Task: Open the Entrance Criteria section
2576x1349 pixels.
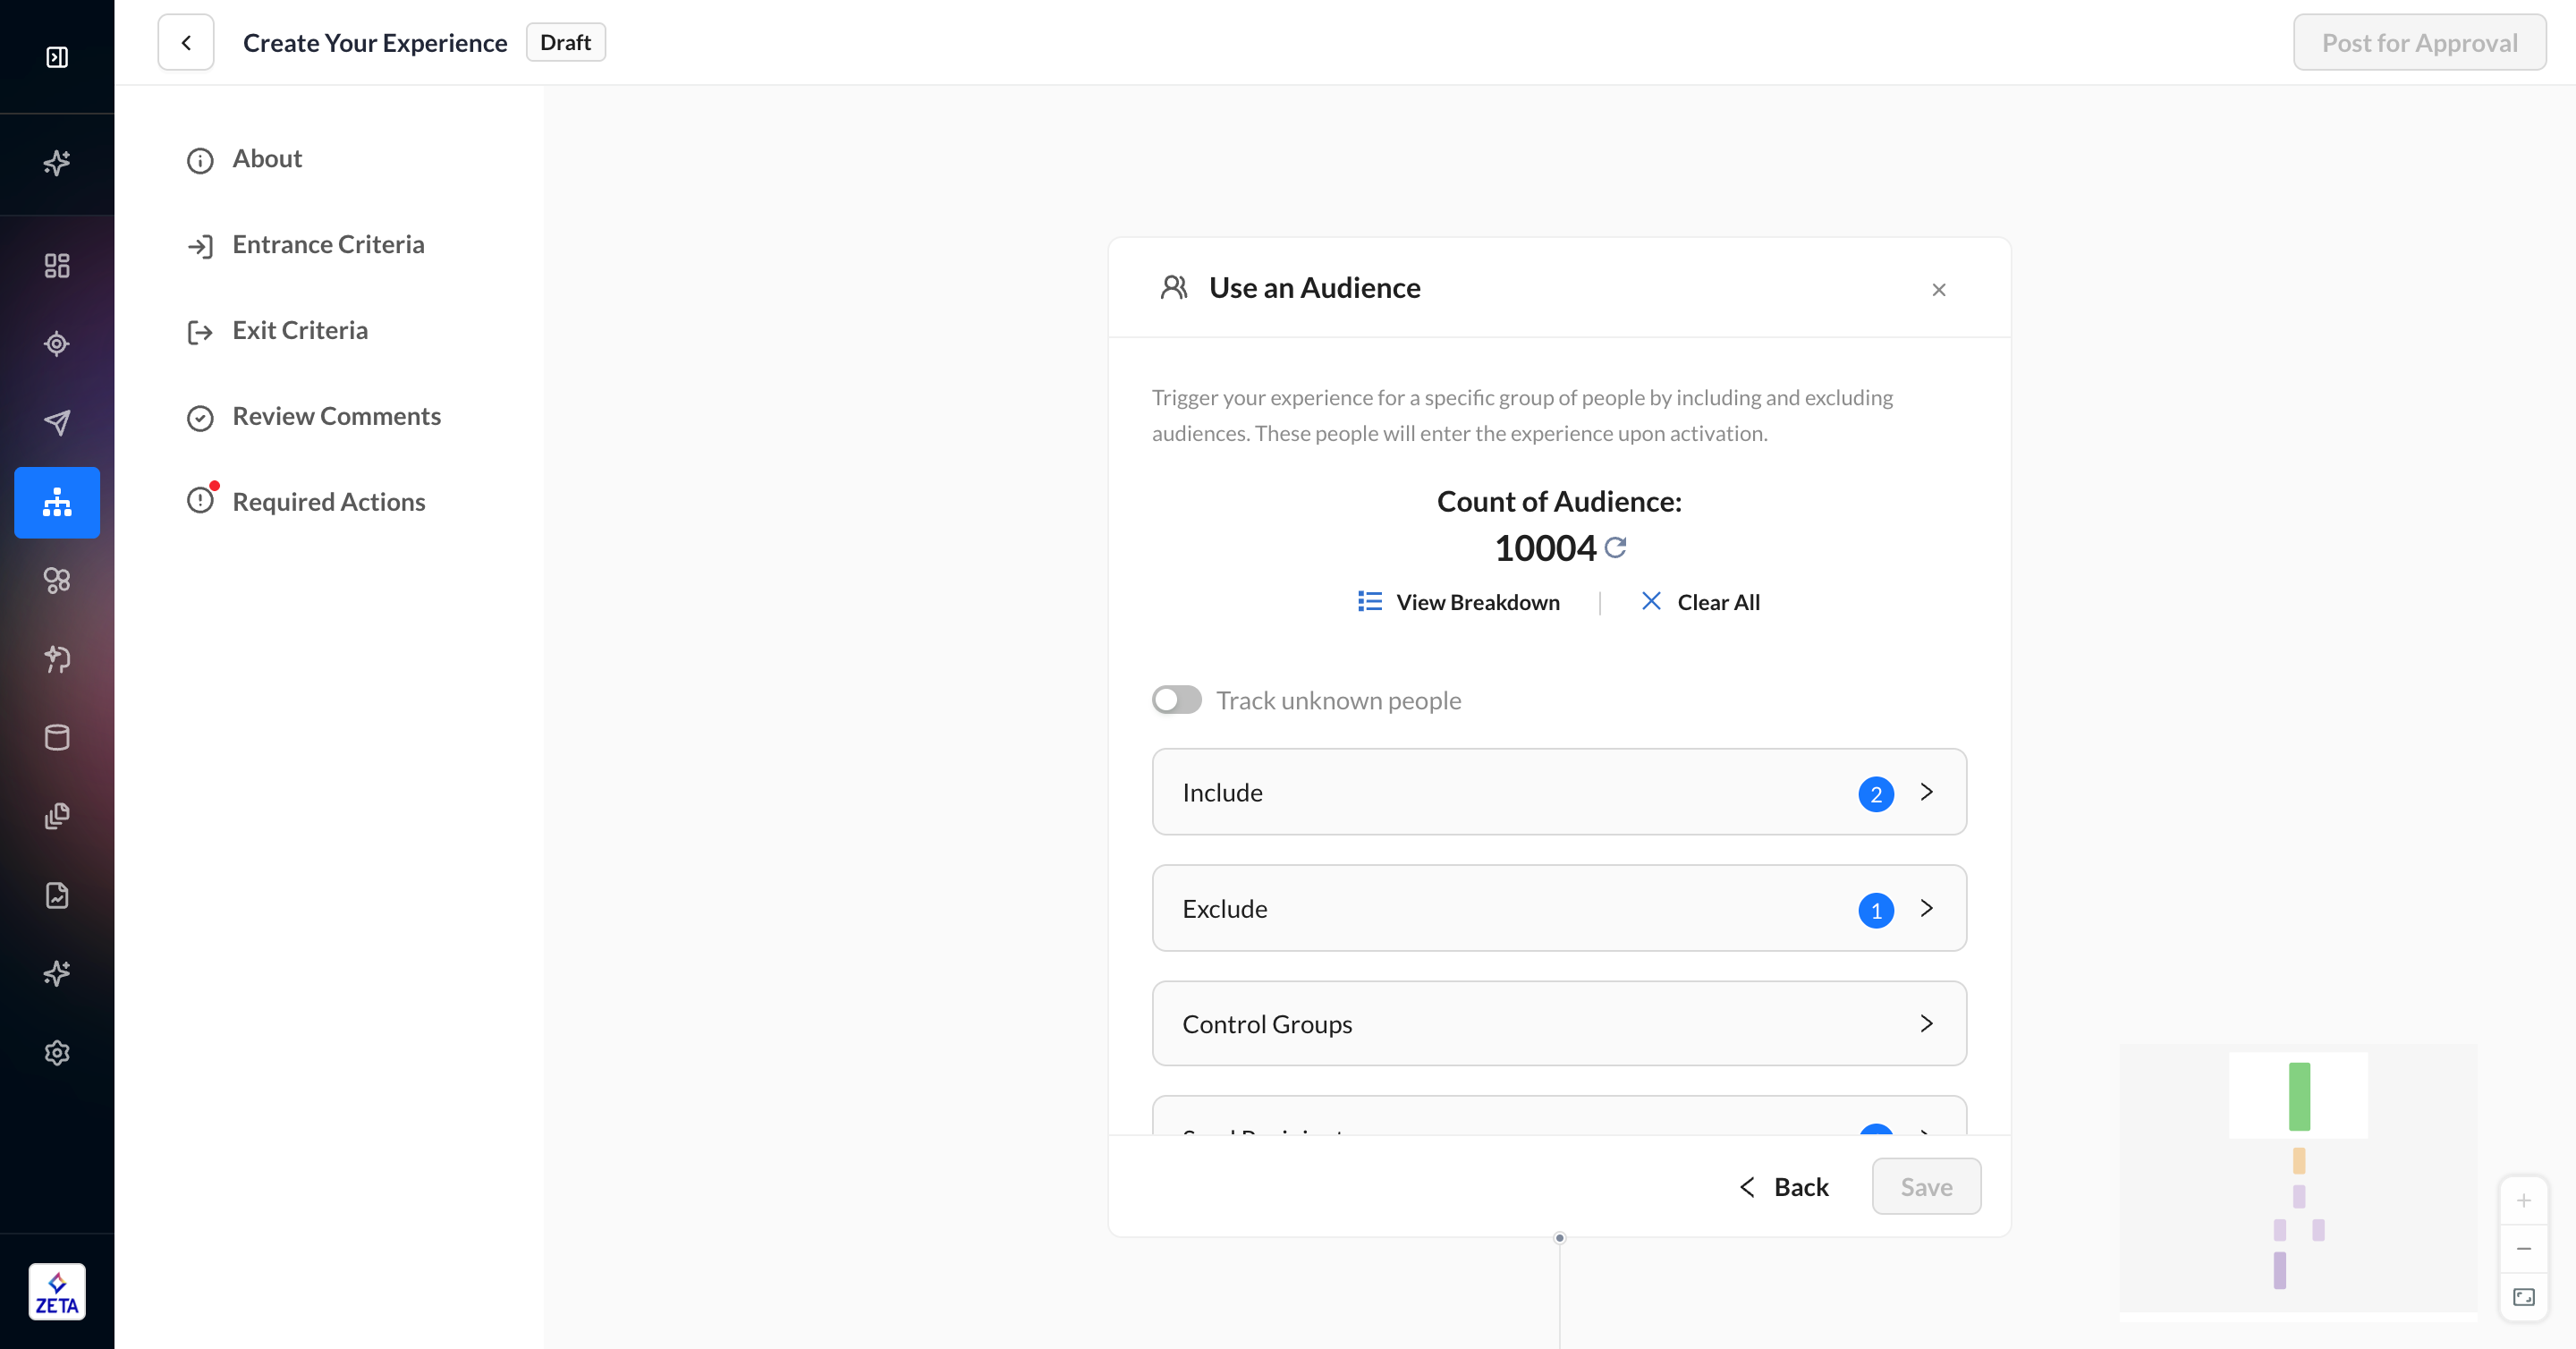Action: click(x=327, y=245)
